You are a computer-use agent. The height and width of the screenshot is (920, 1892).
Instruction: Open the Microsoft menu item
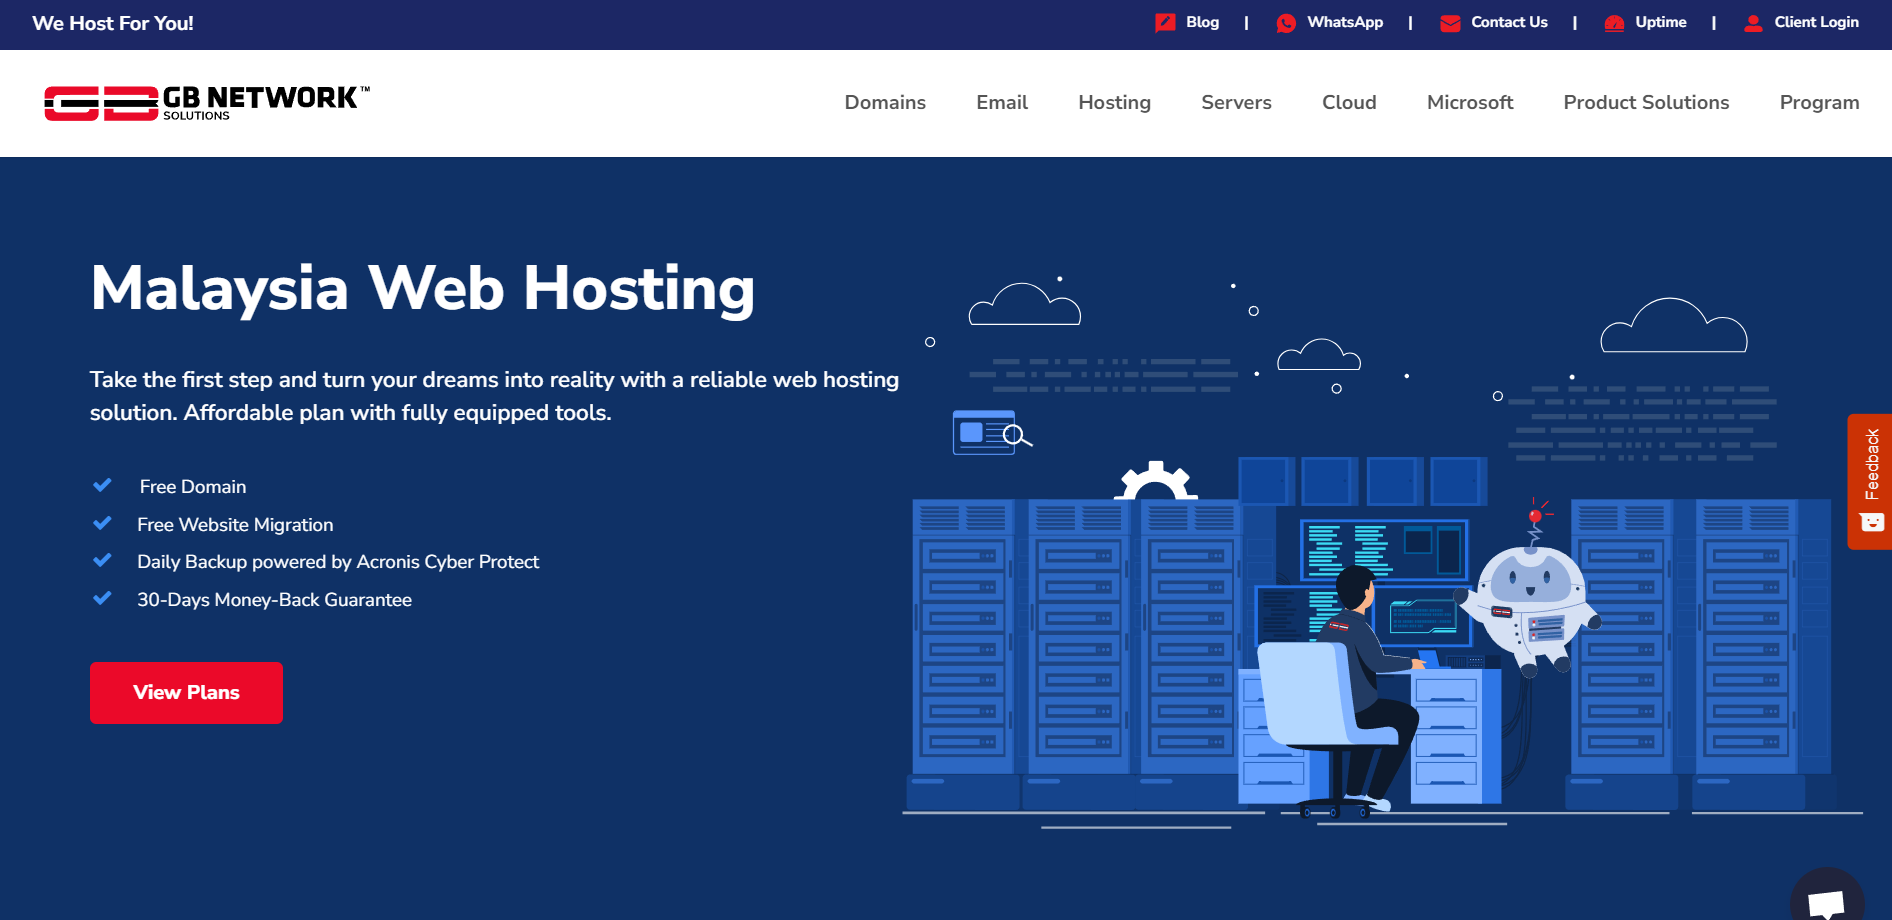click(x=1470, y=103)
